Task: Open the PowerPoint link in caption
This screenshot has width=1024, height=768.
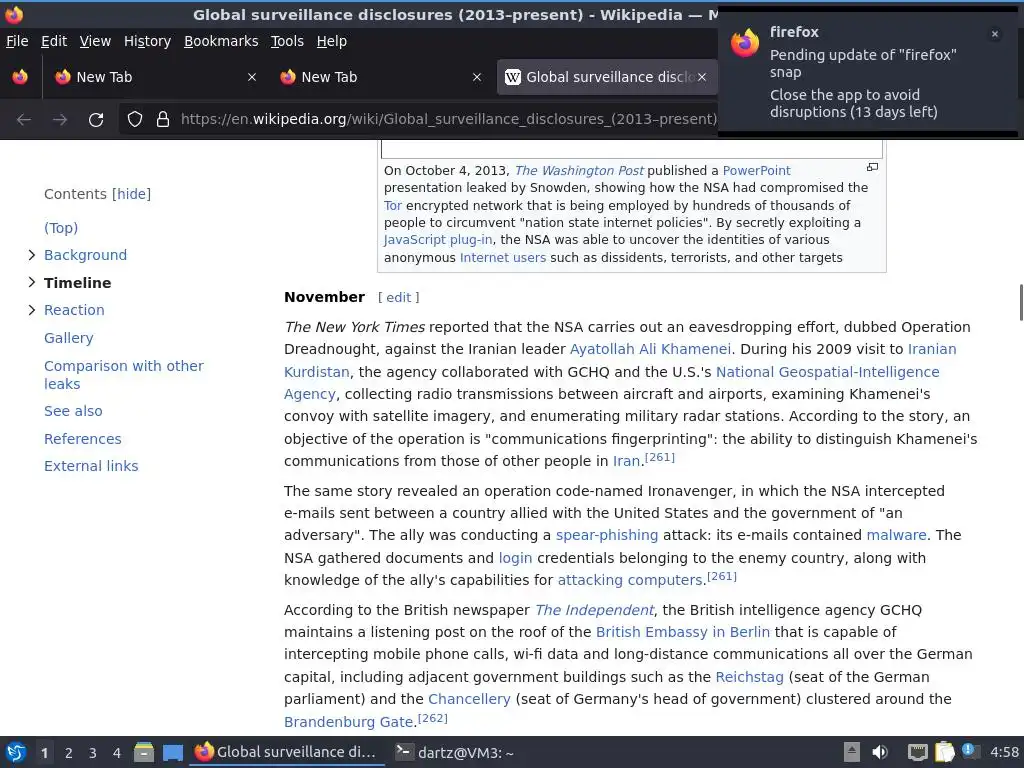Action: tap(756, 170)
